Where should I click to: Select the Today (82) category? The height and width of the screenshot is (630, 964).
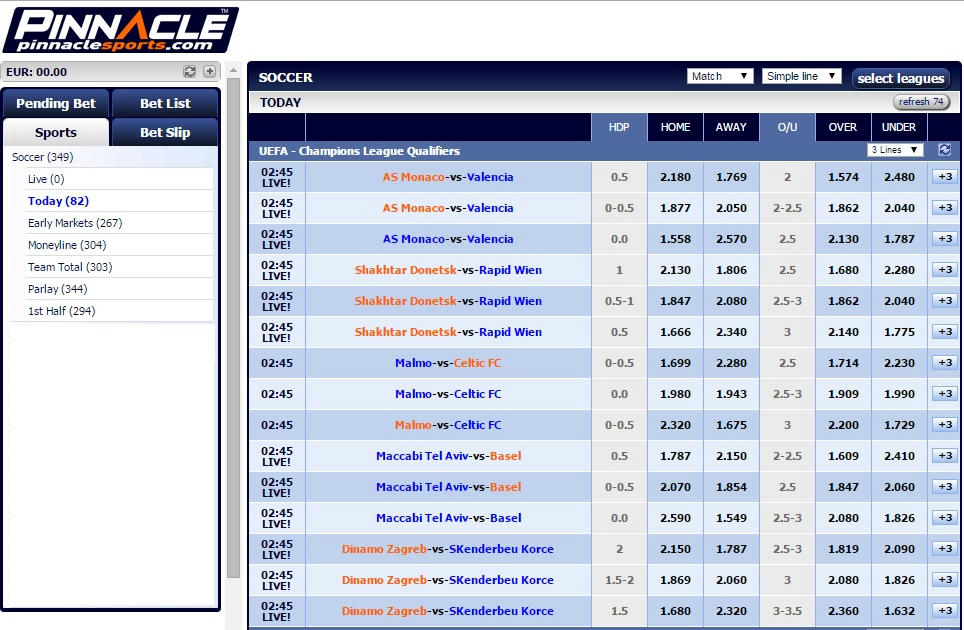[x=58, y=201]
